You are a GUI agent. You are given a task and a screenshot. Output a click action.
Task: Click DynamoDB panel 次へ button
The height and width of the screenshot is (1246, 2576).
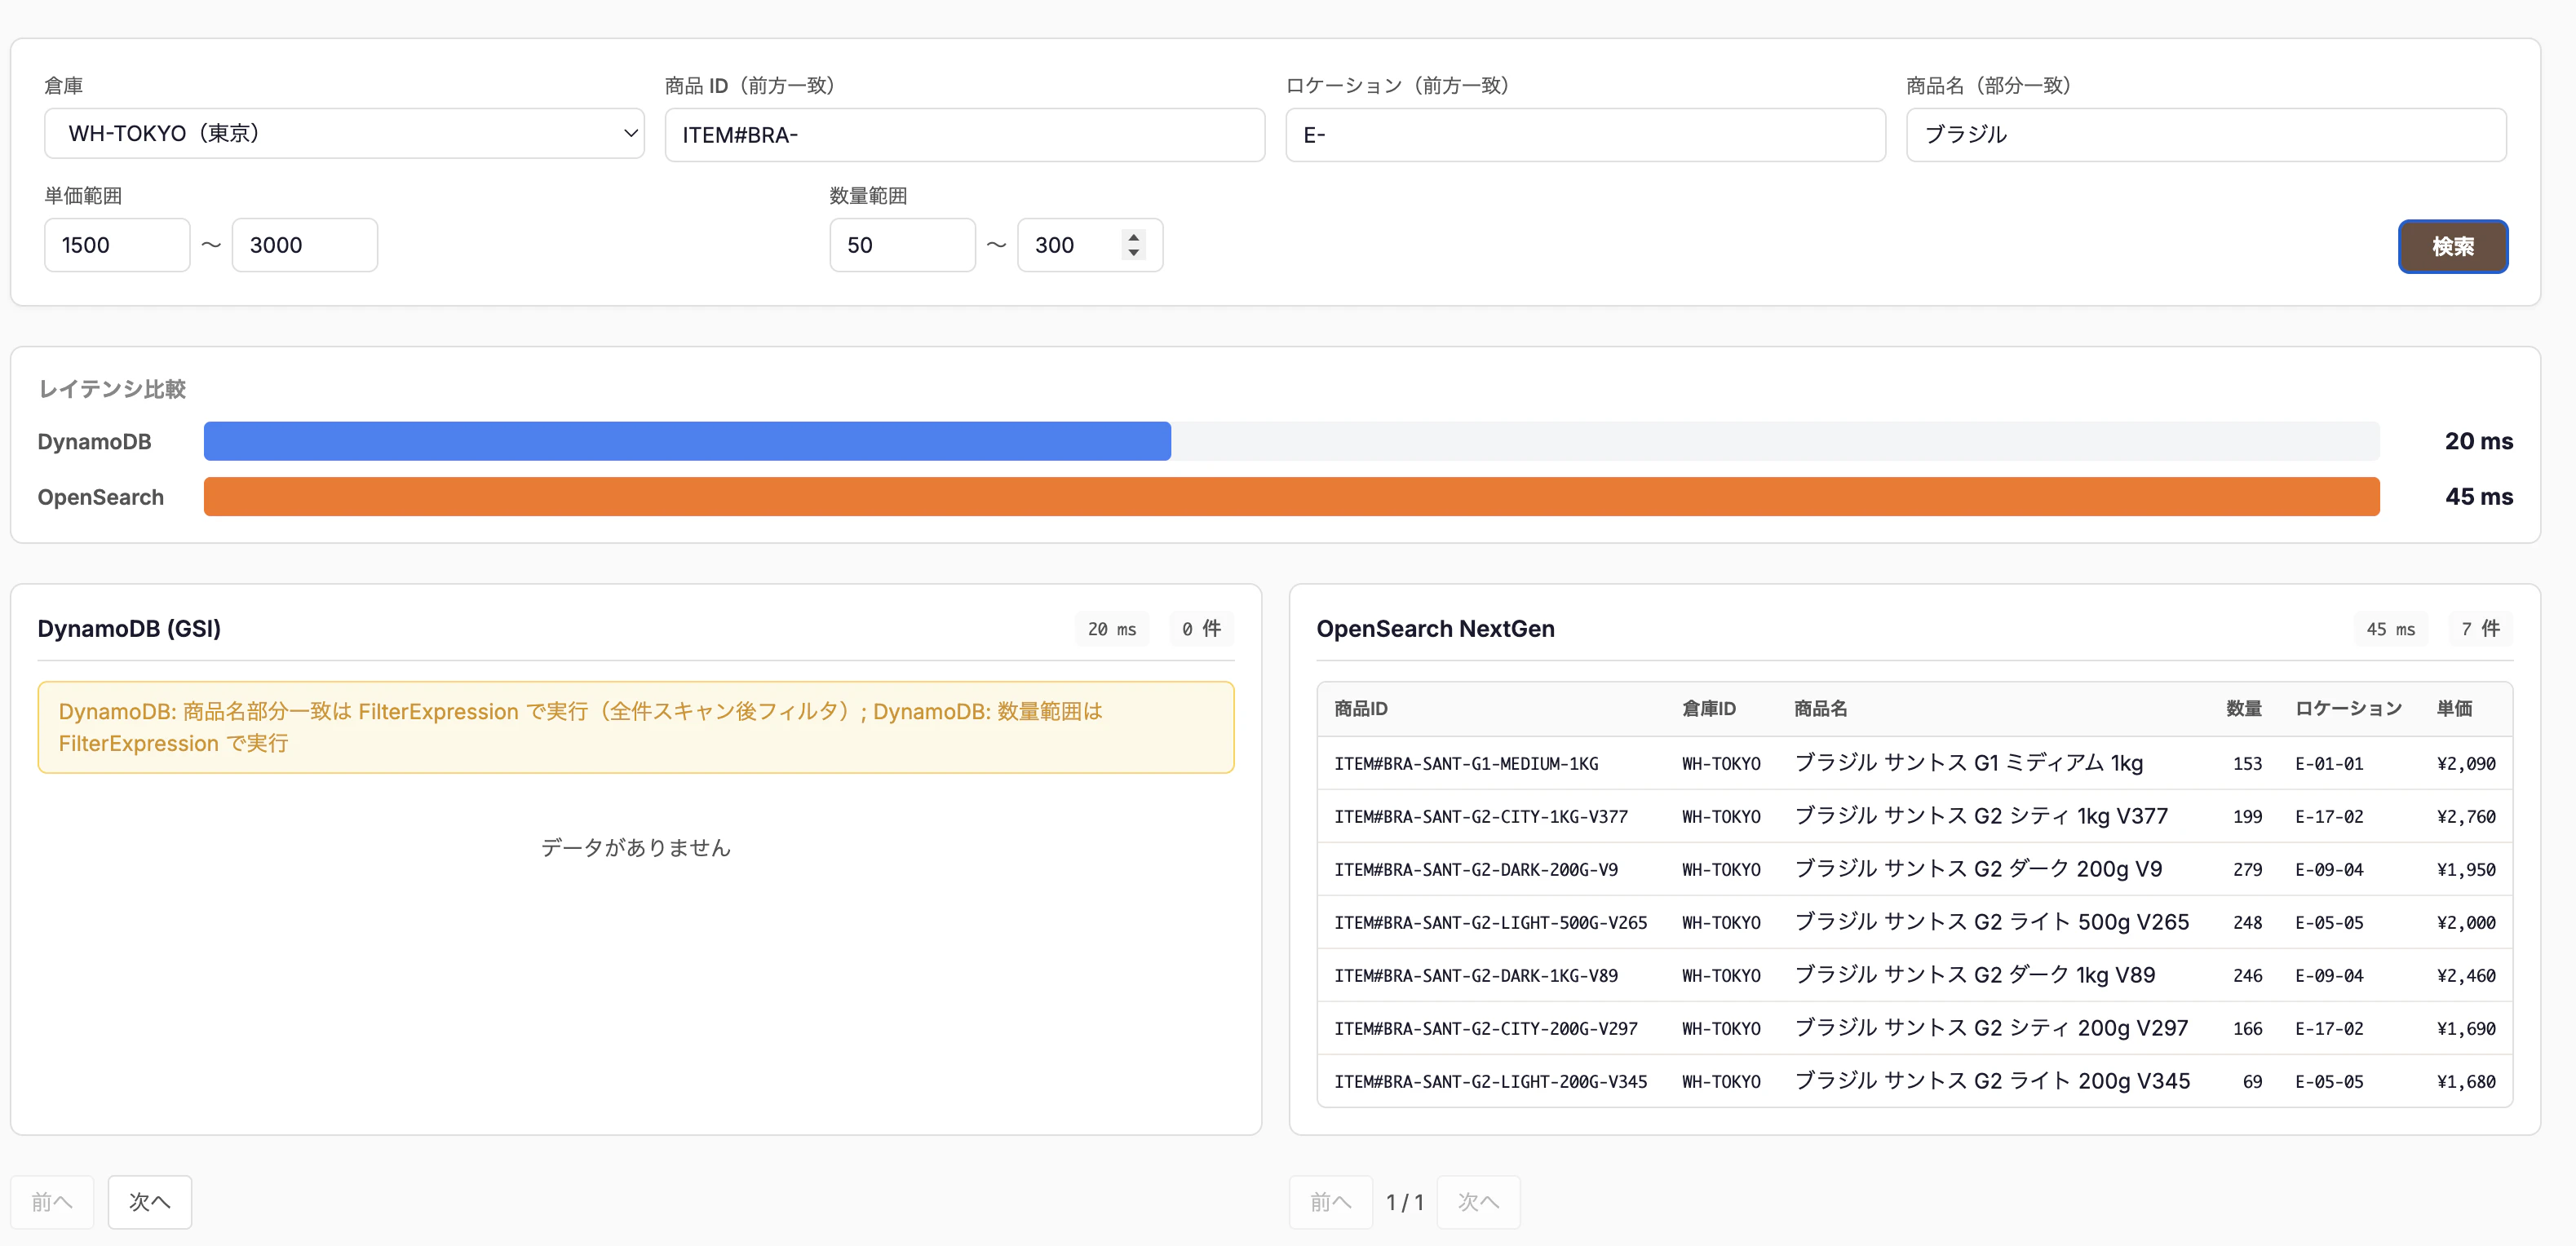coord(149,1201)
